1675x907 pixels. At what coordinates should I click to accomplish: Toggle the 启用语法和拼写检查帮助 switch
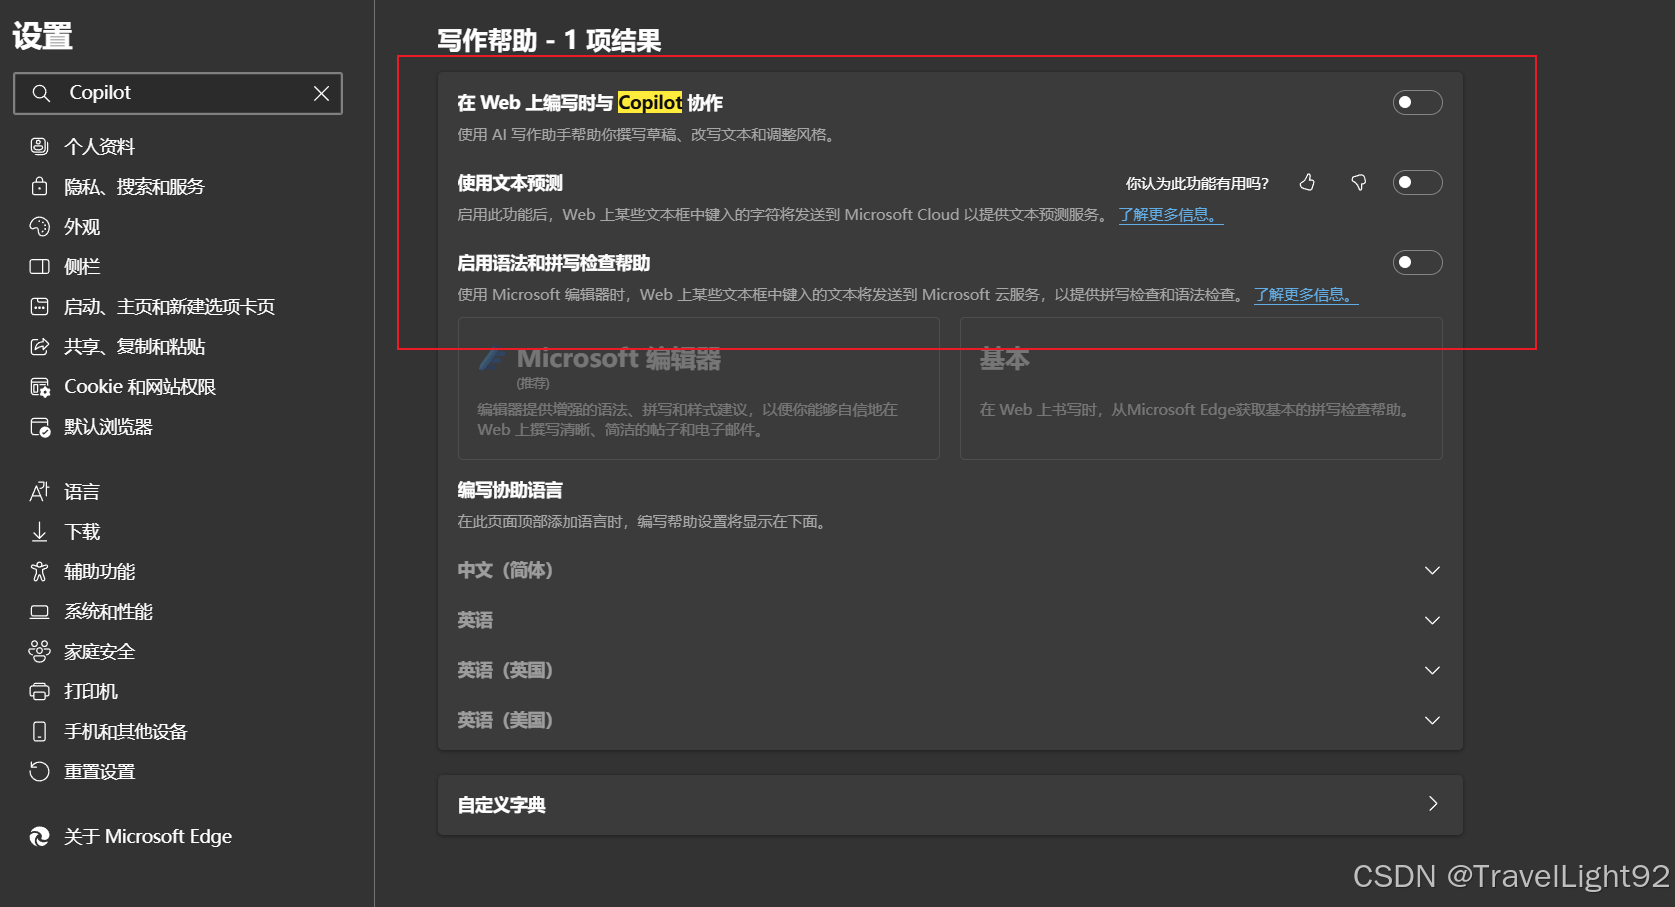pyautogui.click(x=1417, y=262)
